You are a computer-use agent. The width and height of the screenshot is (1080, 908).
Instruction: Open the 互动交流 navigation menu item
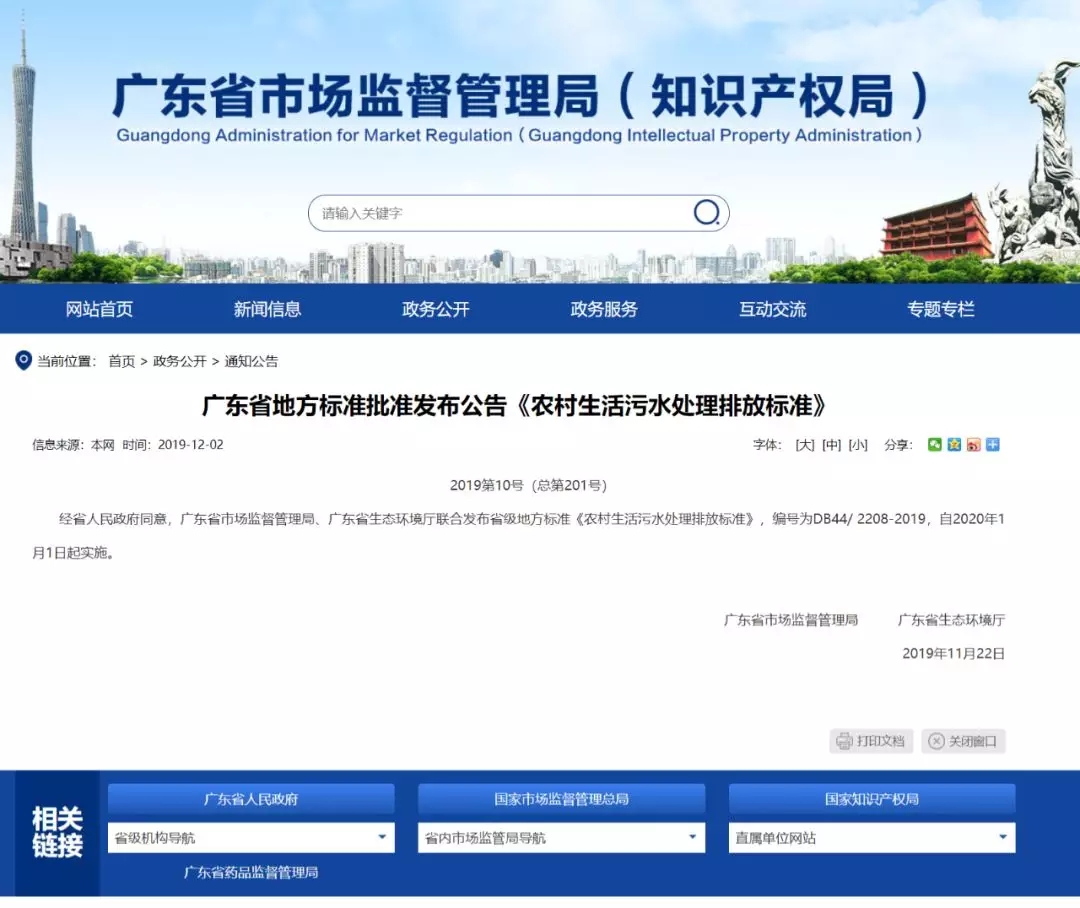(x=772, y=309)
